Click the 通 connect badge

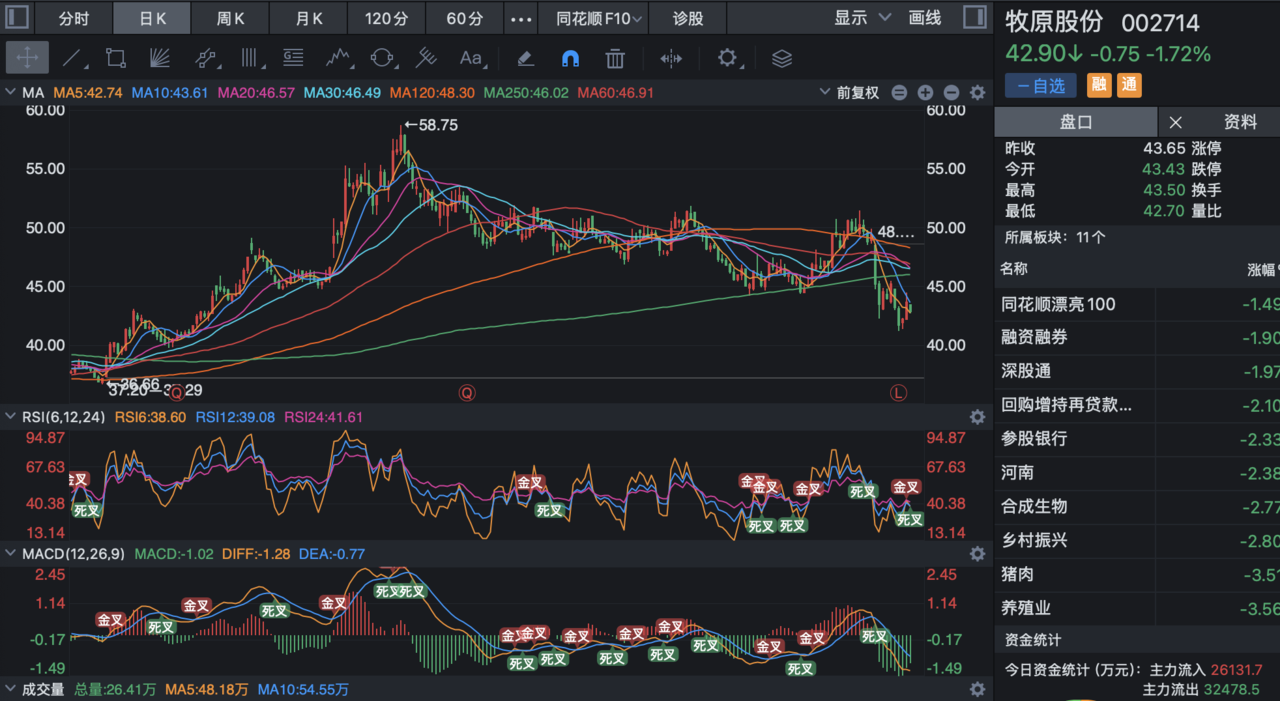tap(1129, 85)
